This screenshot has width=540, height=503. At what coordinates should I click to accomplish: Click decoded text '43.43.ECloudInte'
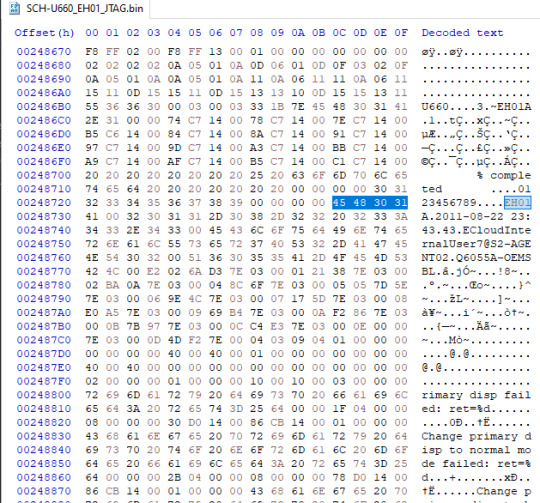476,230
